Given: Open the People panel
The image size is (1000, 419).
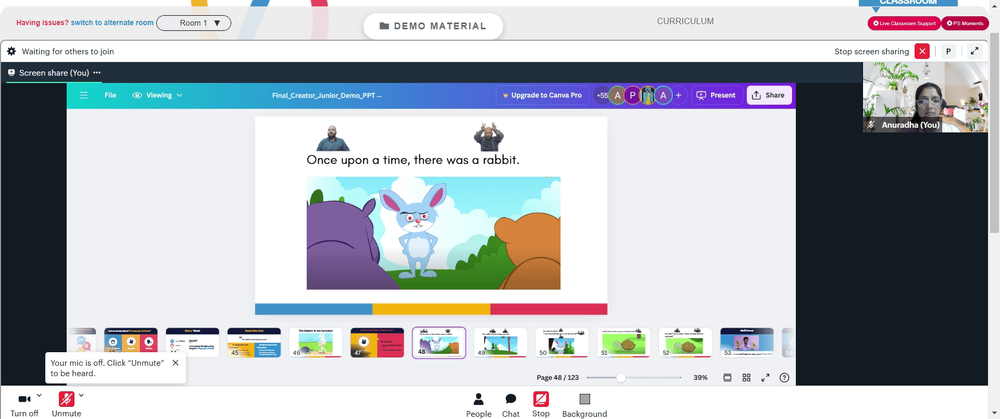Looking at the screenshot, I should 478,405.
